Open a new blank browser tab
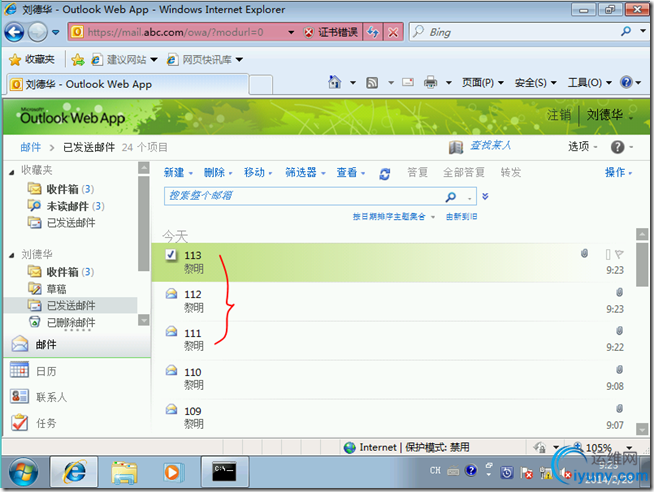This screenshot has width=654, height=492. coord(261,85)
